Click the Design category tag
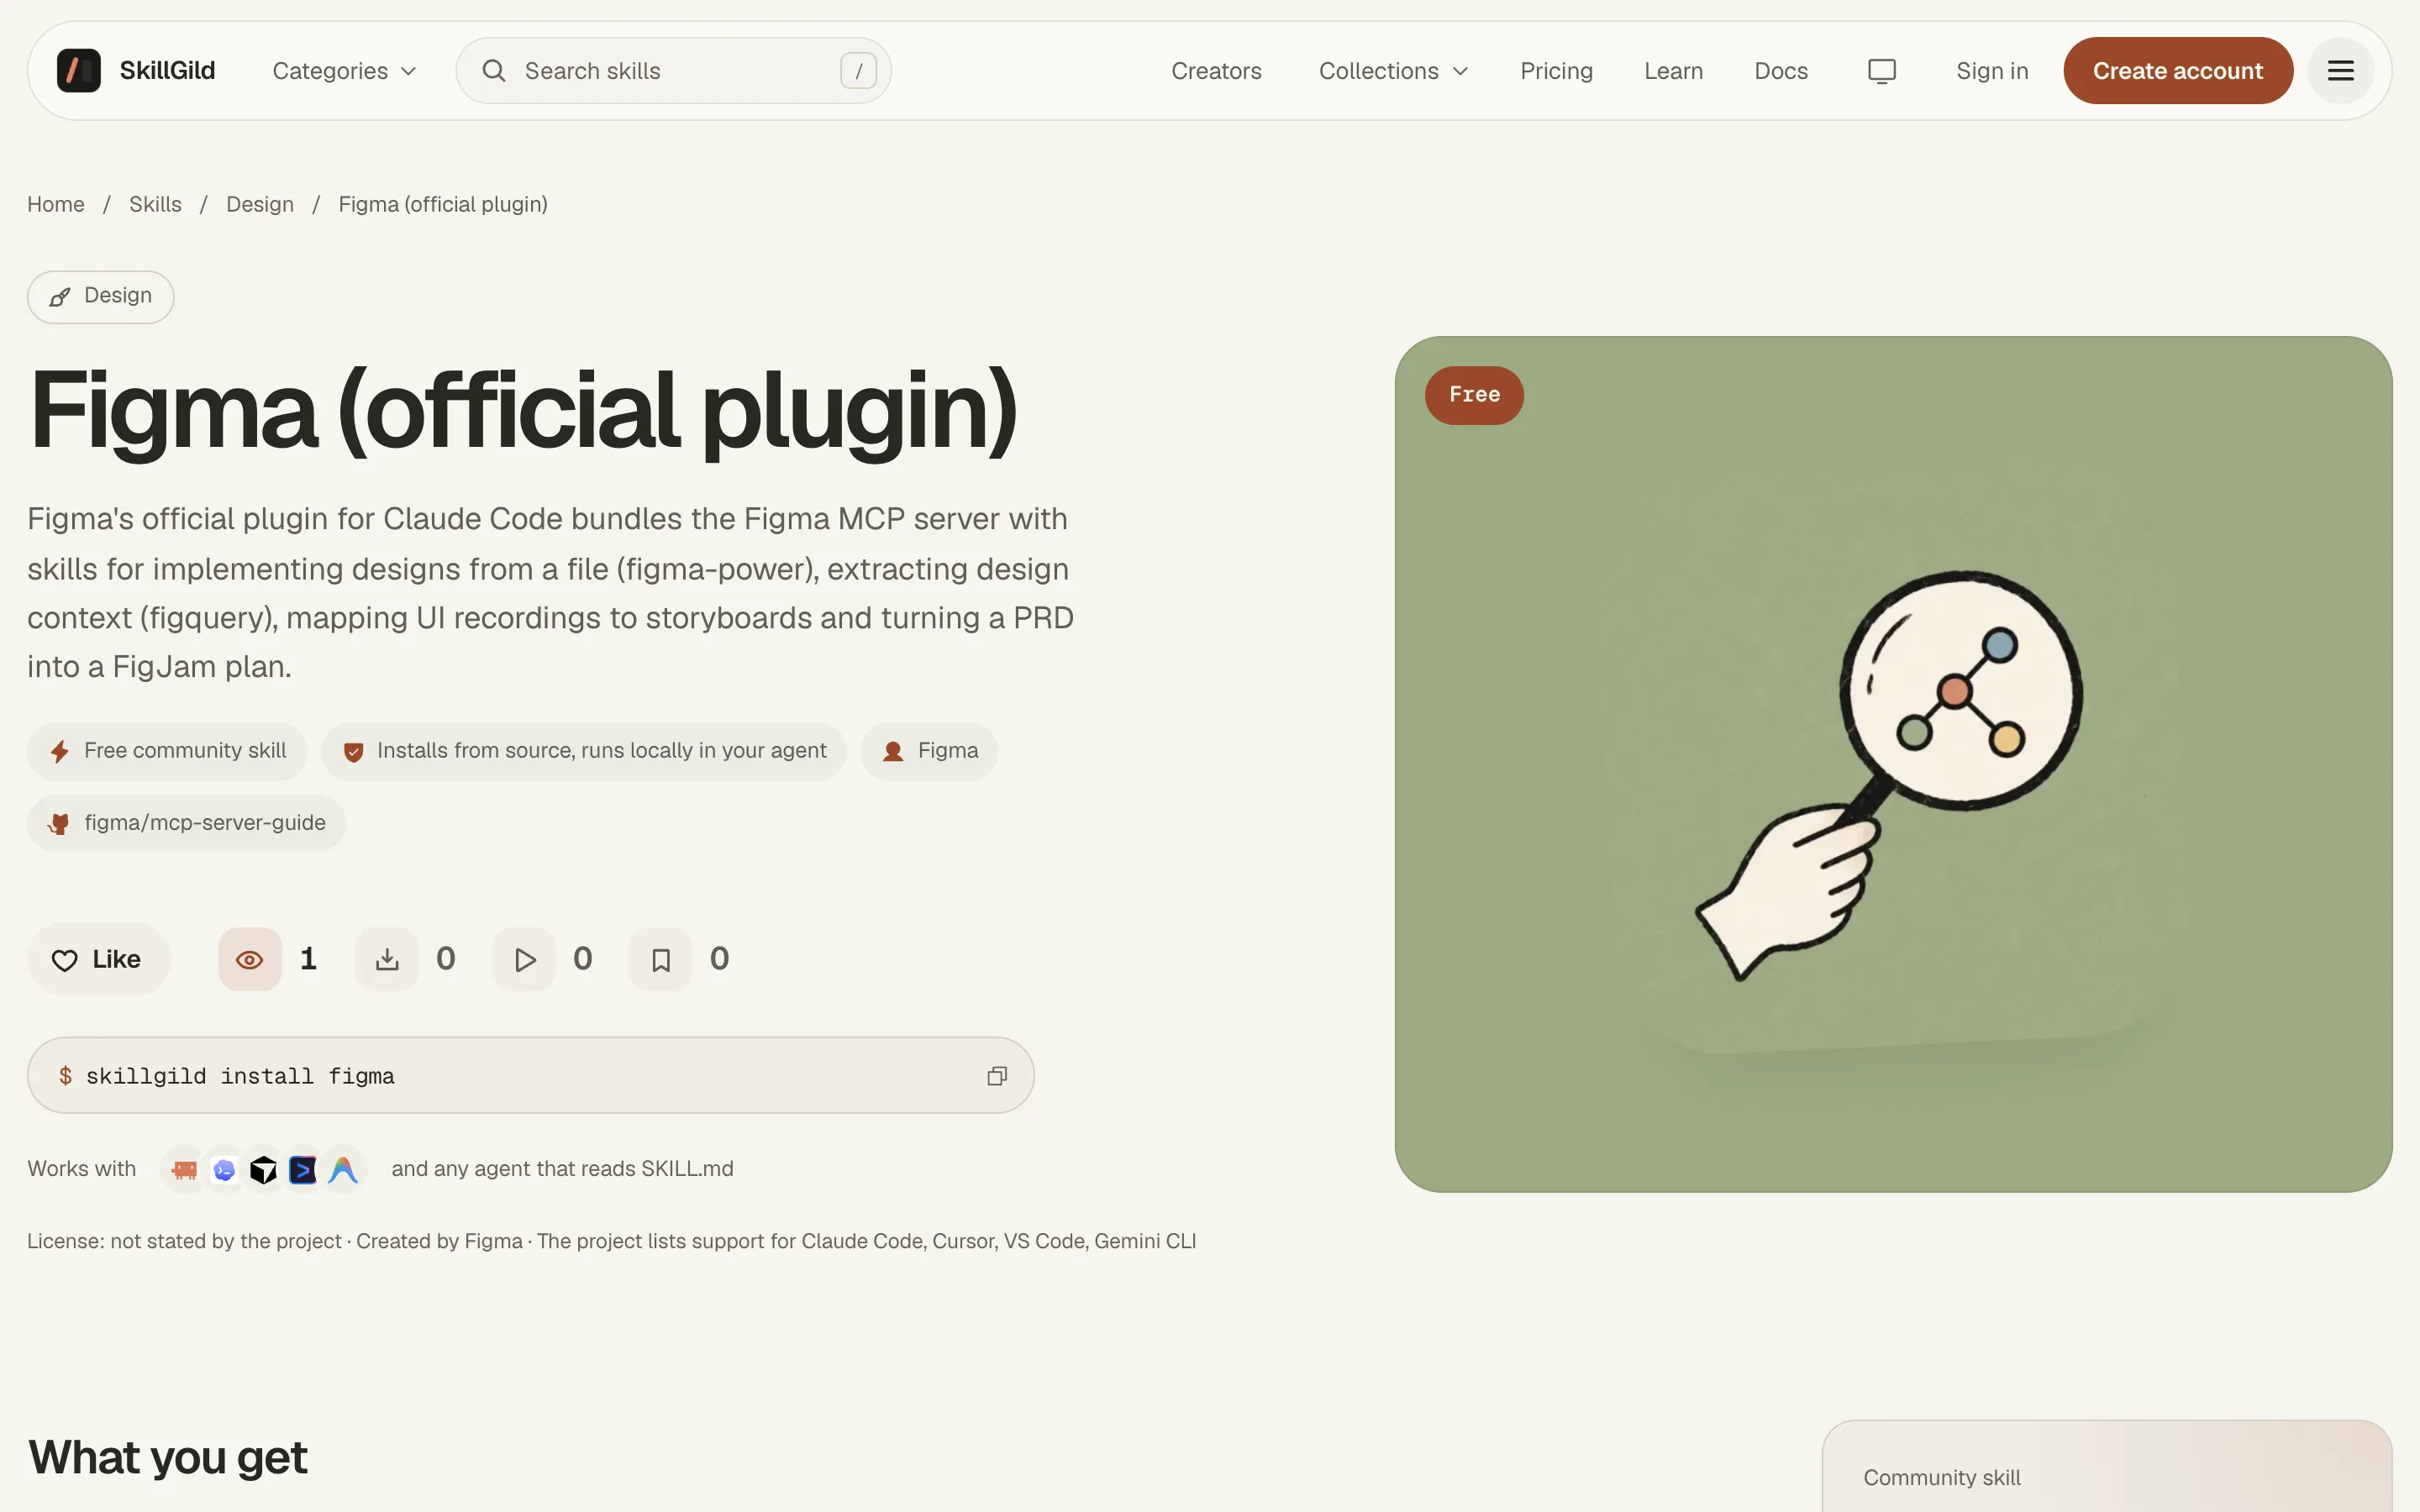This screenshot has height=1512, width=2420. pyautogui.click(x=101, y=297)
